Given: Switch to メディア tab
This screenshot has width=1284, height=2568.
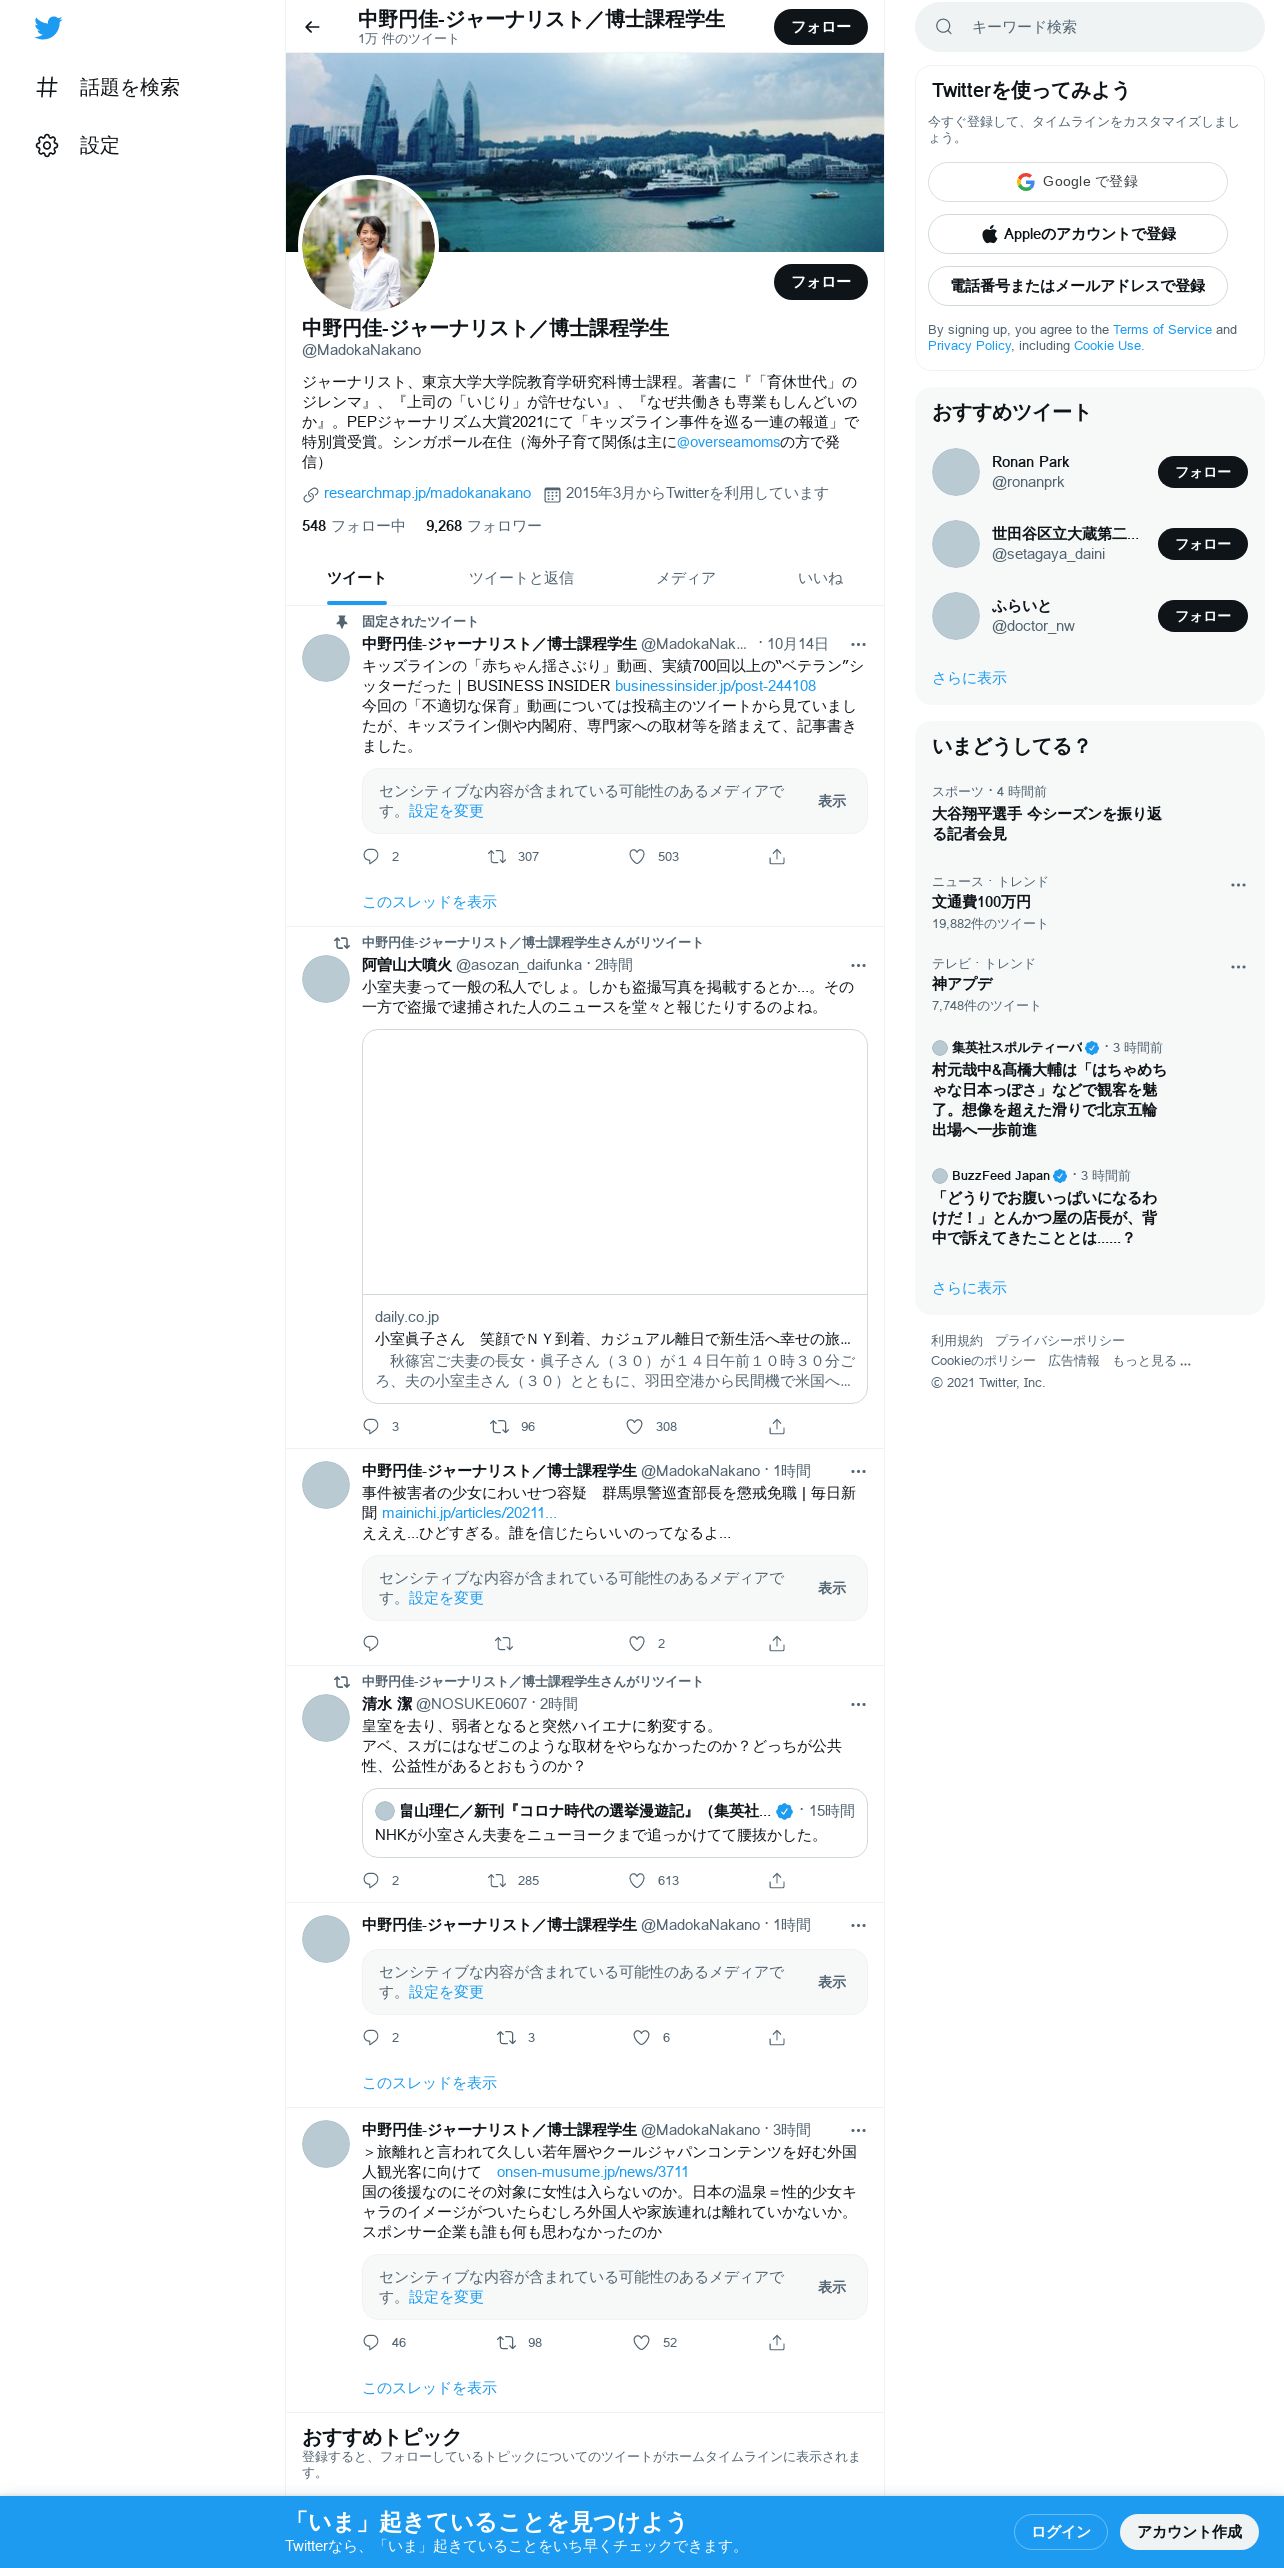Looking at the screenshot, I should click(x=686, y=579).
